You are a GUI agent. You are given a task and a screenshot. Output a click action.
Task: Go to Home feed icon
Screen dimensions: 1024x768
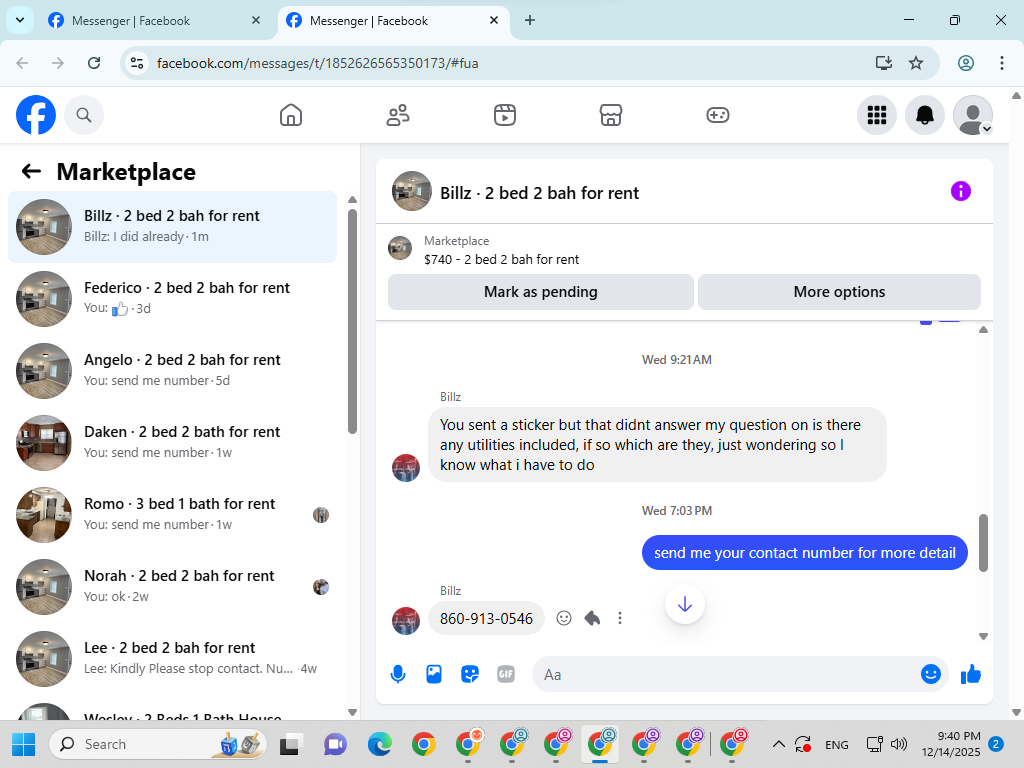pos(291,115)
